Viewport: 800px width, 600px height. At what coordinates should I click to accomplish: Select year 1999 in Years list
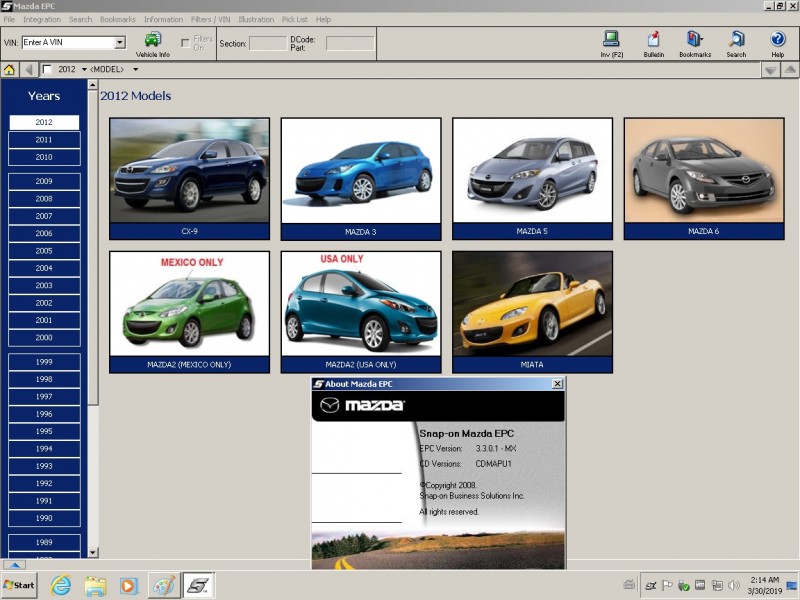tap(44, 362)
